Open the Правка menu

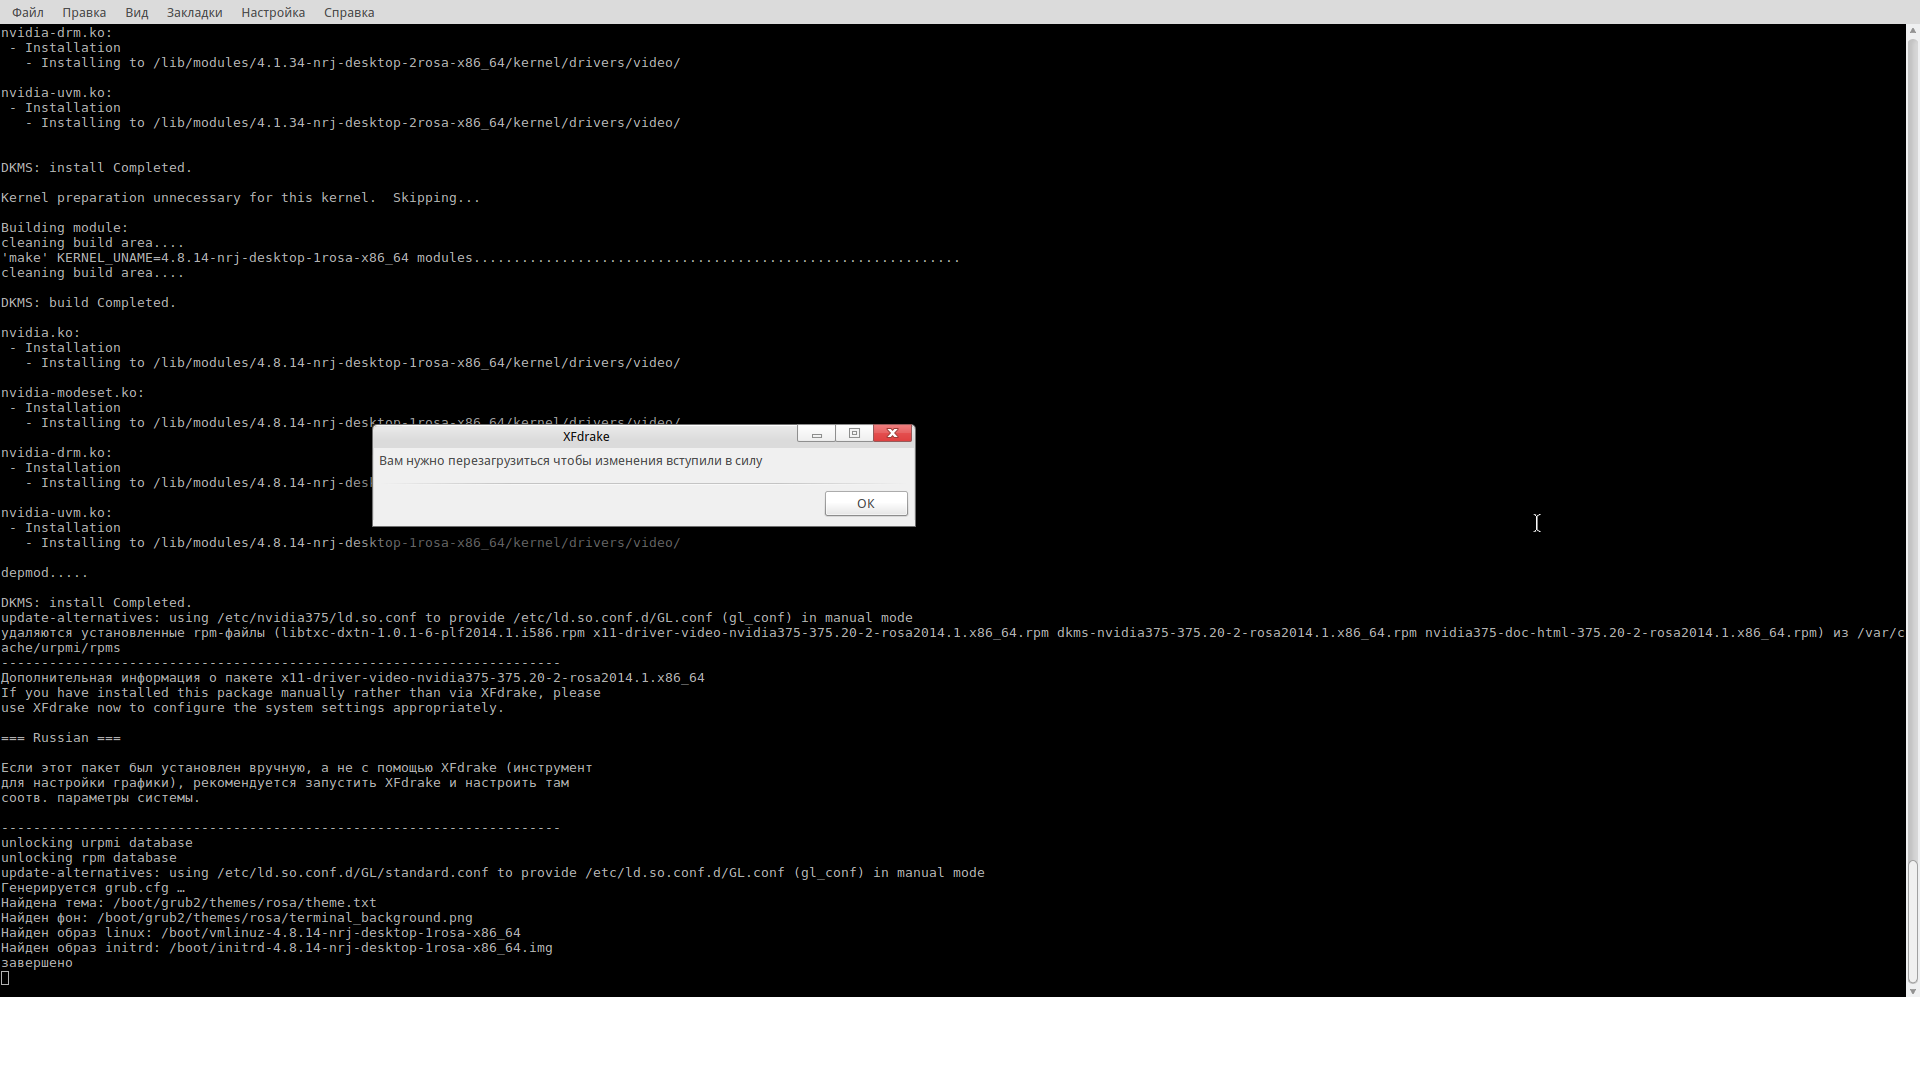tap(84, 12)
